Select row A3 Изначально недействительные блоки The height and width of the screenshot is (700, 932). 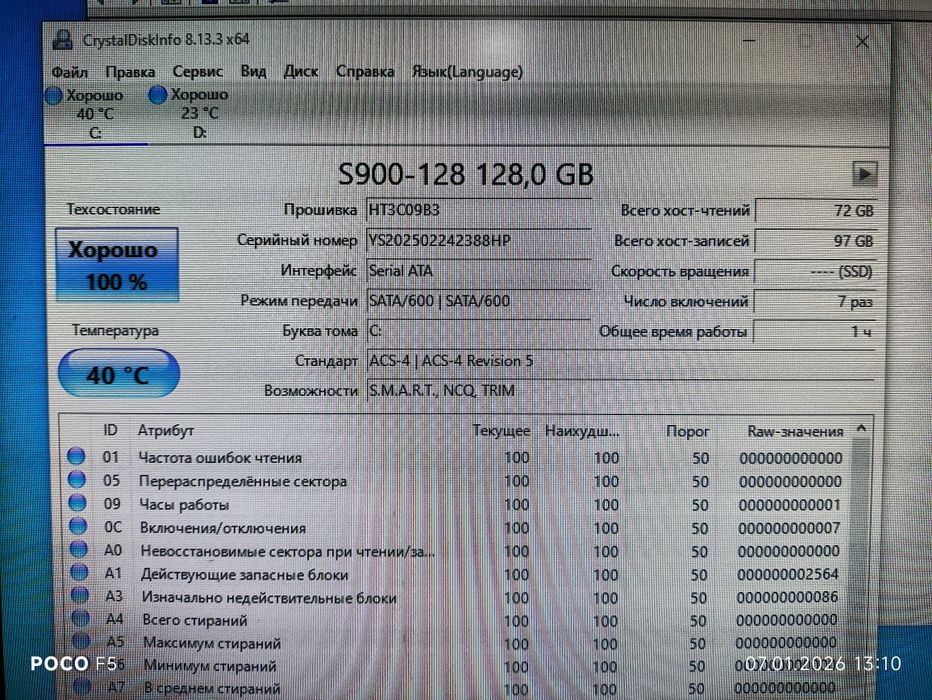pos(455,597)
